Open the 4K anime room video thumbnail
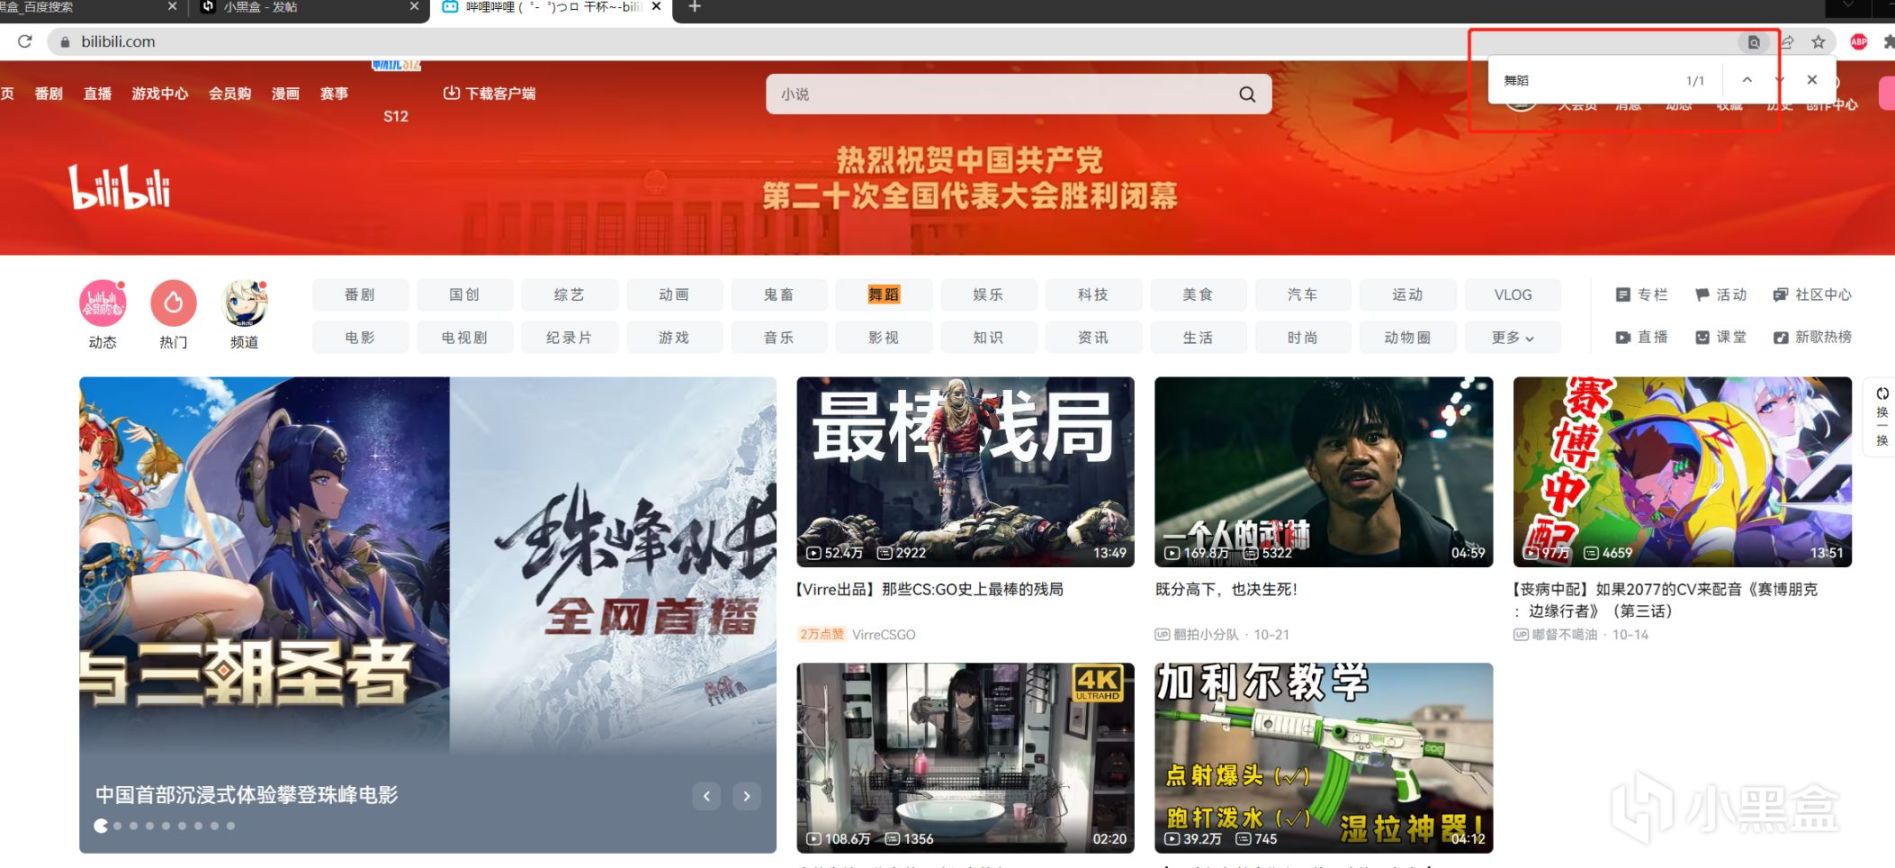 [x=966, y=758]
